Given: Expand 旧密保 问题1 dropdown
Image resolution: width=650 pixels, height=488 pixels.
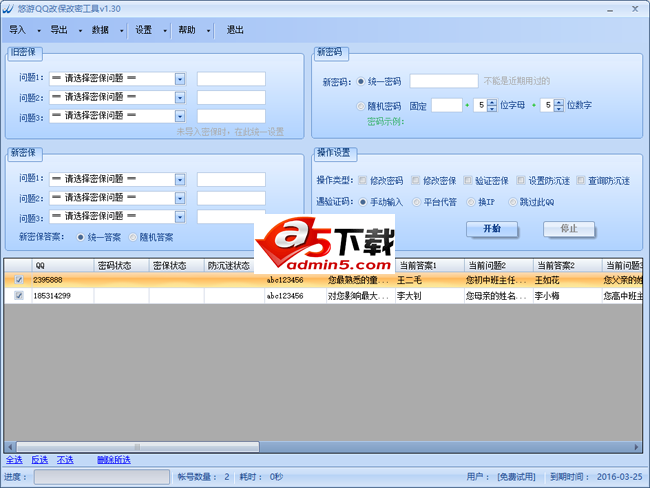Looking at the screenshot, I should click(180, 79).
